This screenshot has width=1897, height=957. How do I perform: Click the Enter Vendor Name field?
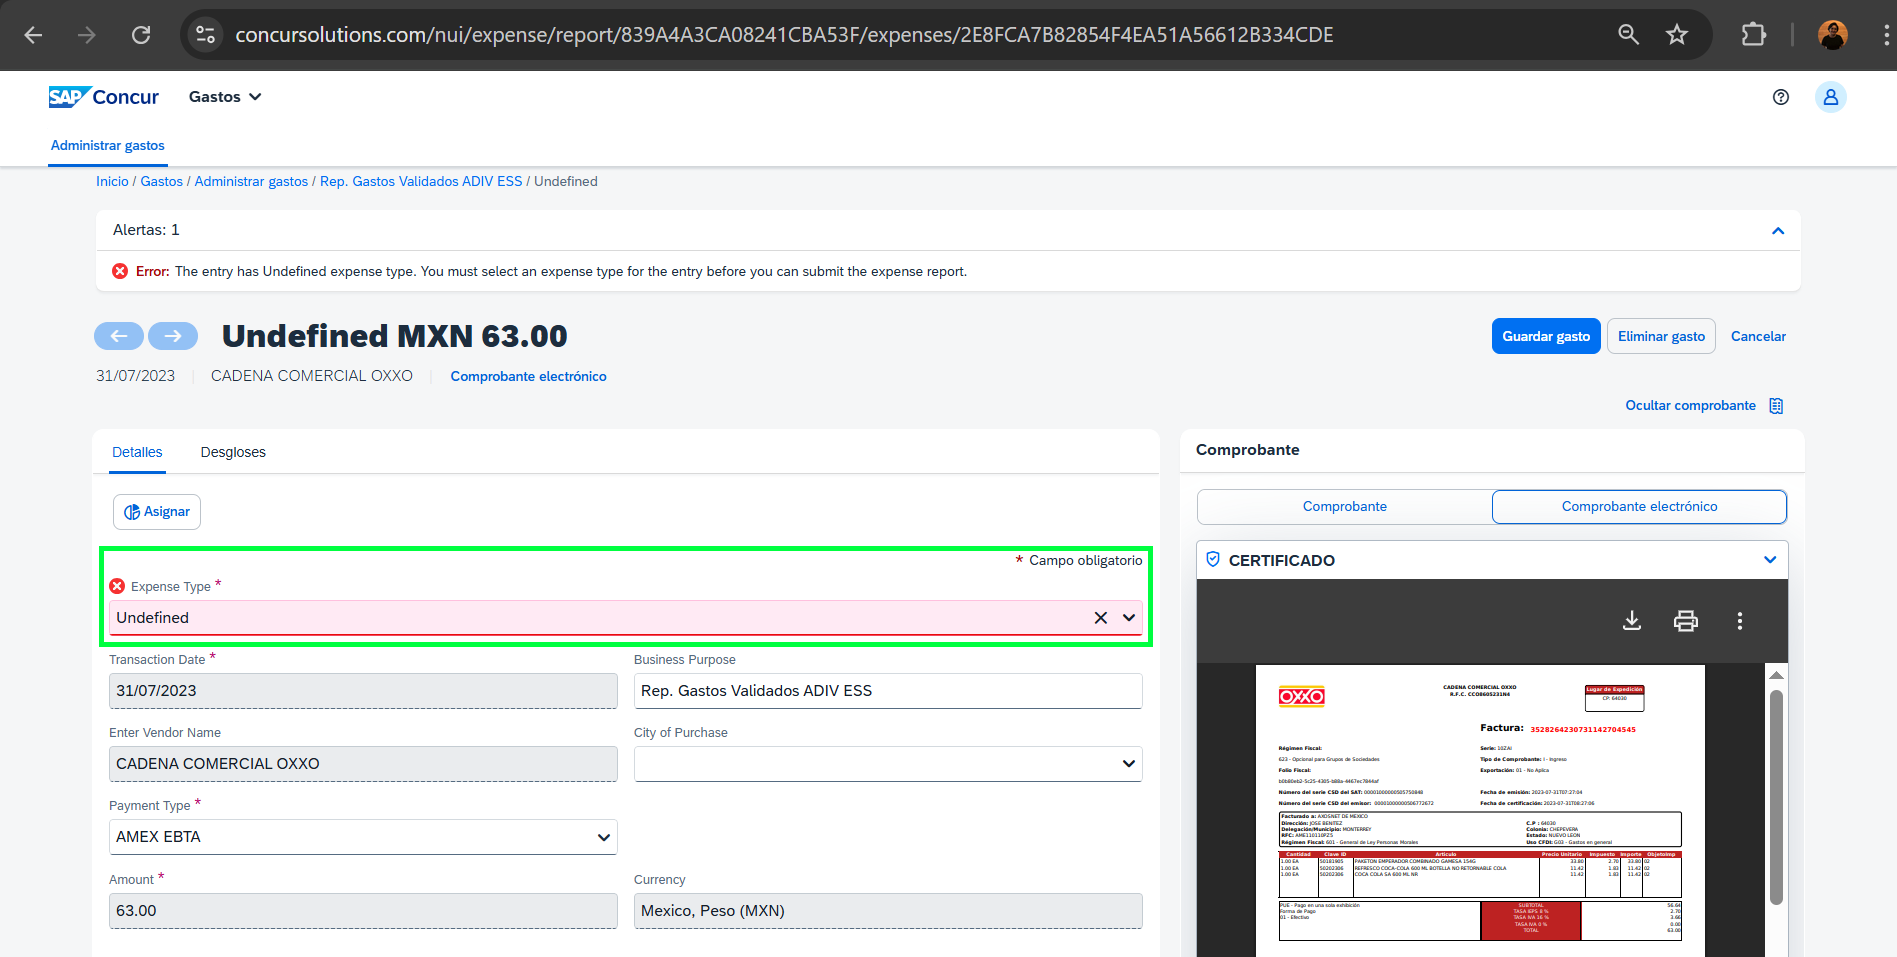point(363,764)
